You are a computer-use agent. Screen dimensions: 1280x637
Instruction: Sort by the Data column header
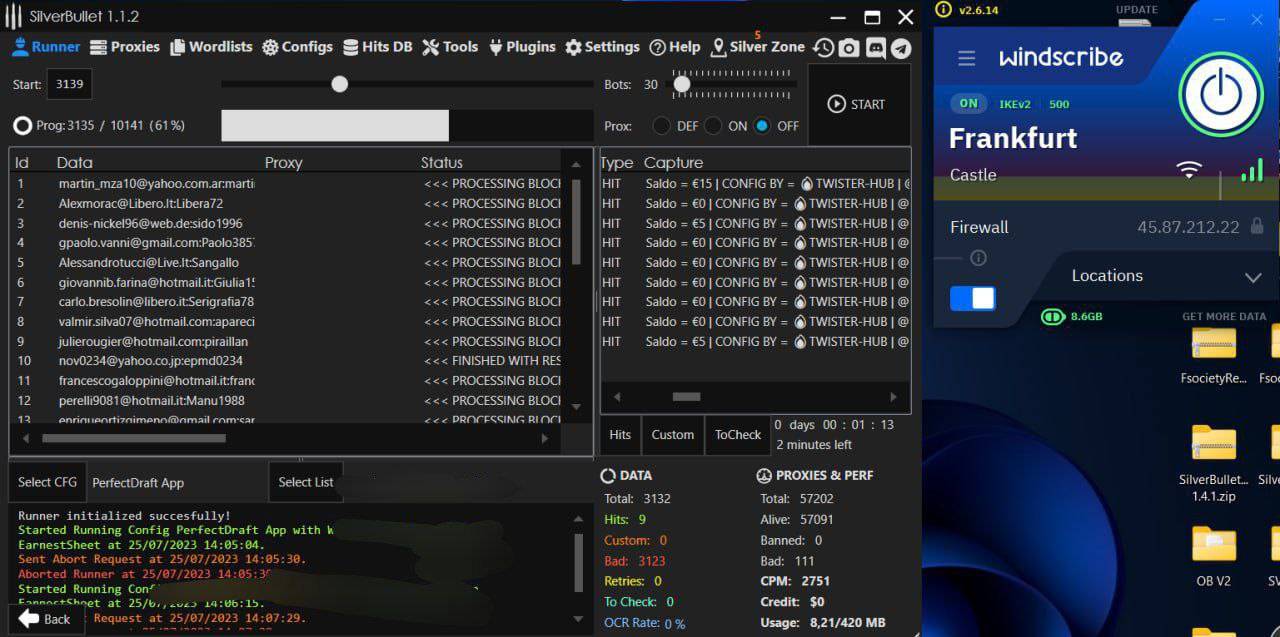(74, 162)
